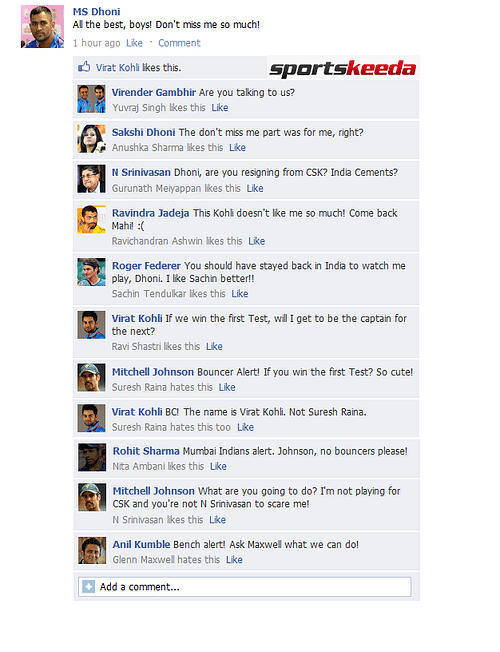Viewport: 500px width, 652px height.
Task: Like Ravindra Jadeja's comment
Action: click(x=257, y=241)
